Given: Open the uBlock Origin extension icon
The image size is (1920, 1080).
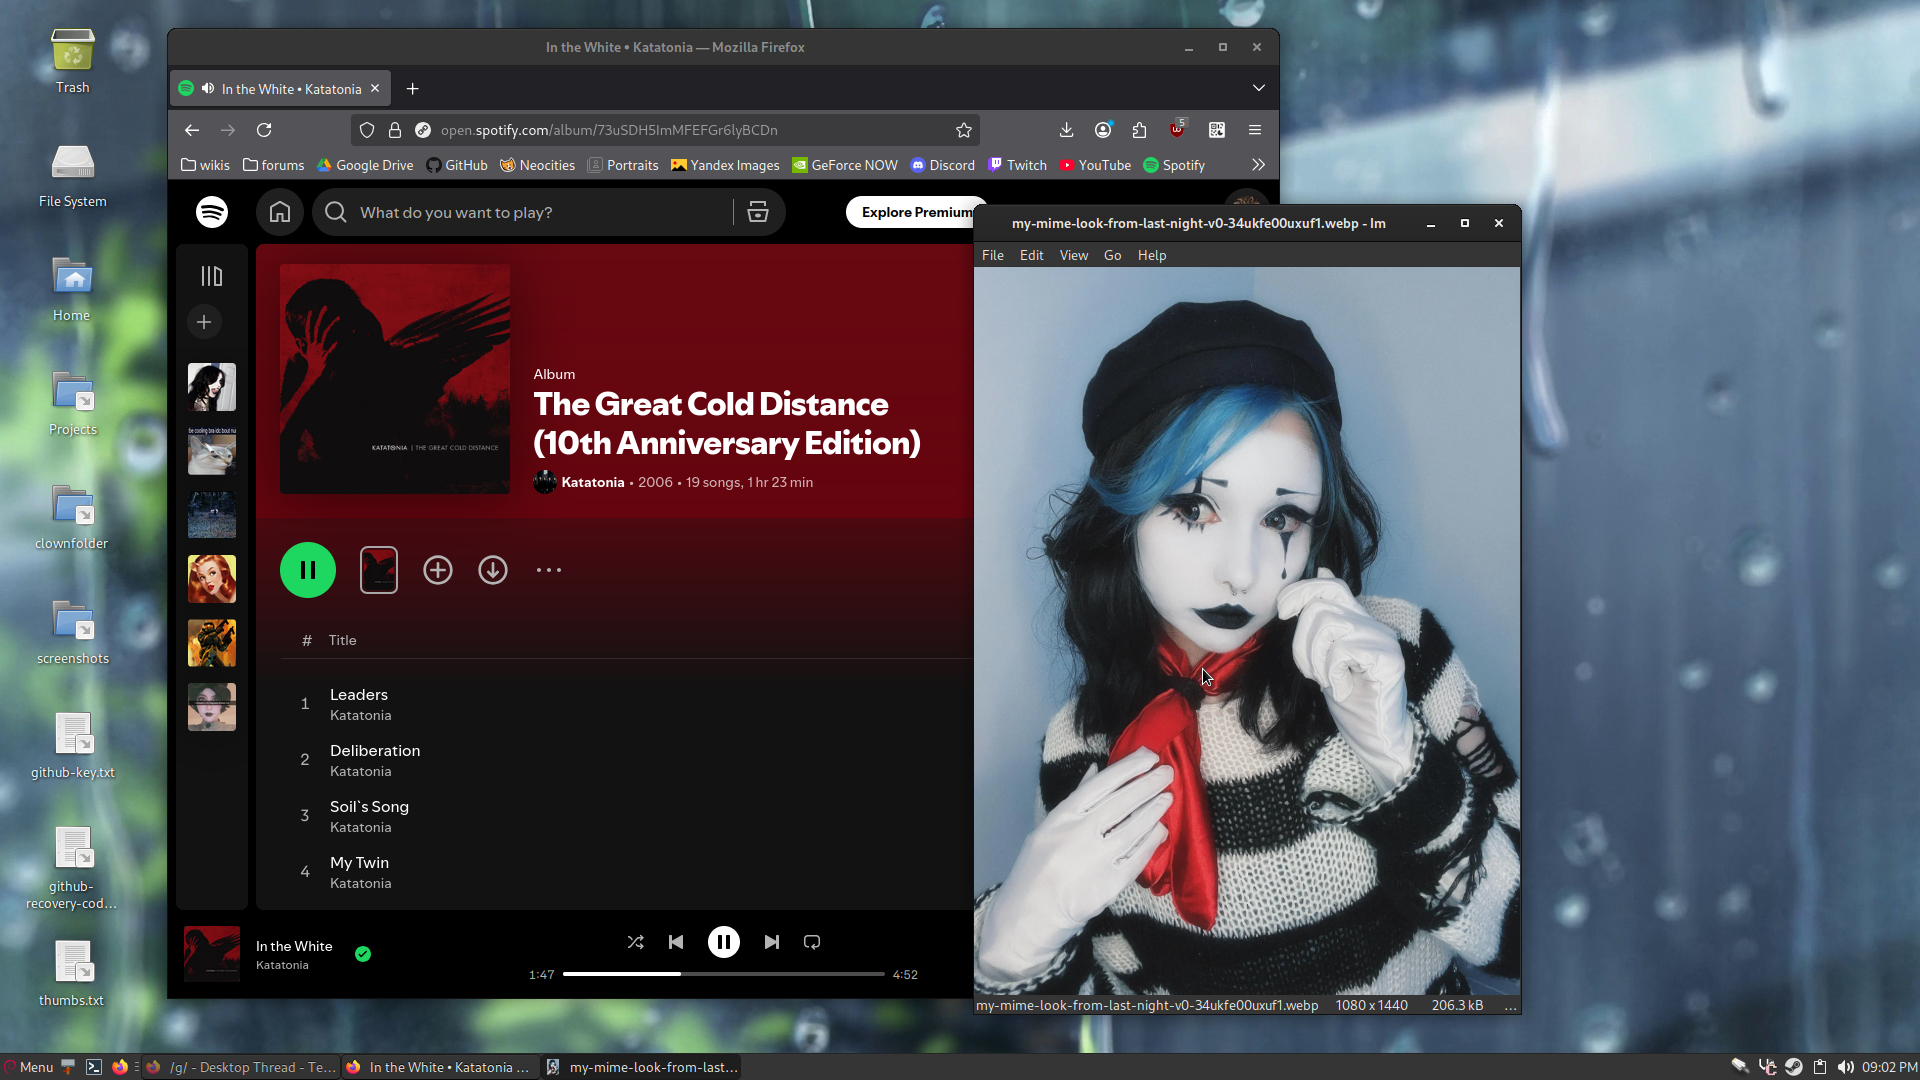Looking at the screenshot, I should [1177, 130].
